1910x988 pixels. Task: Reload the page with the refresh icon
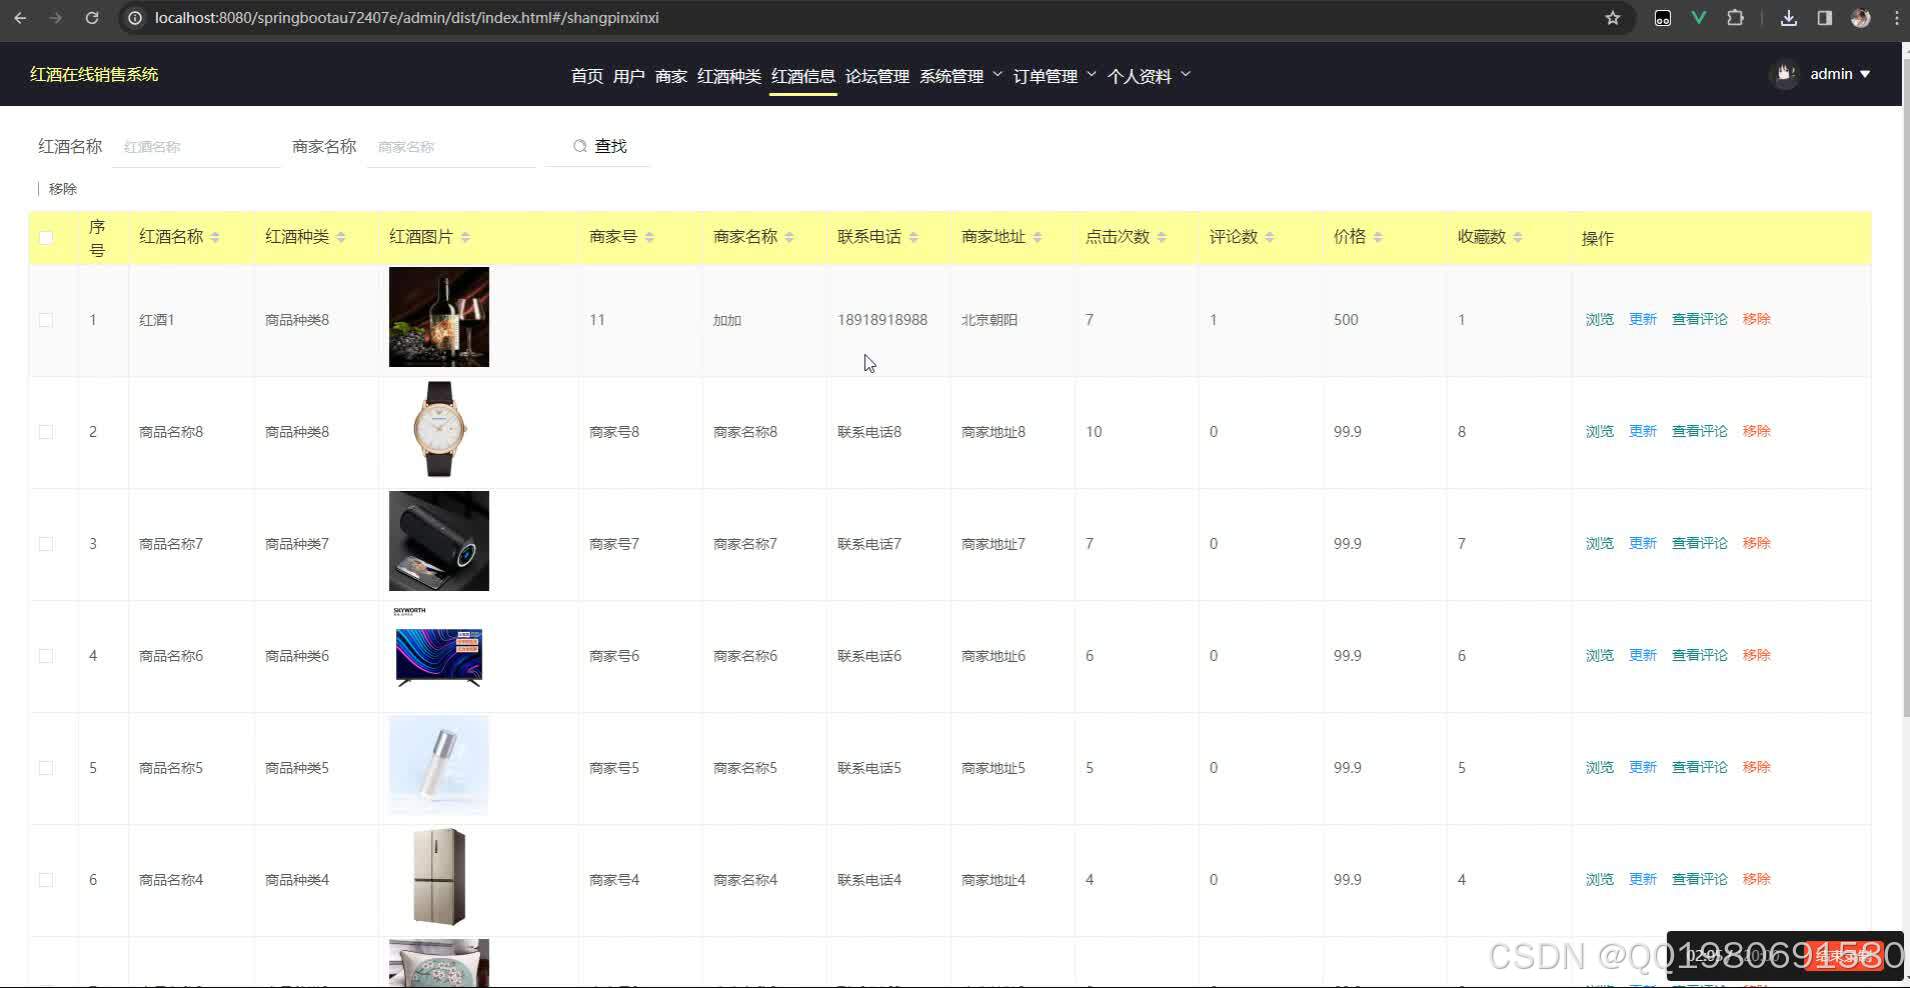tap(92, 18)
